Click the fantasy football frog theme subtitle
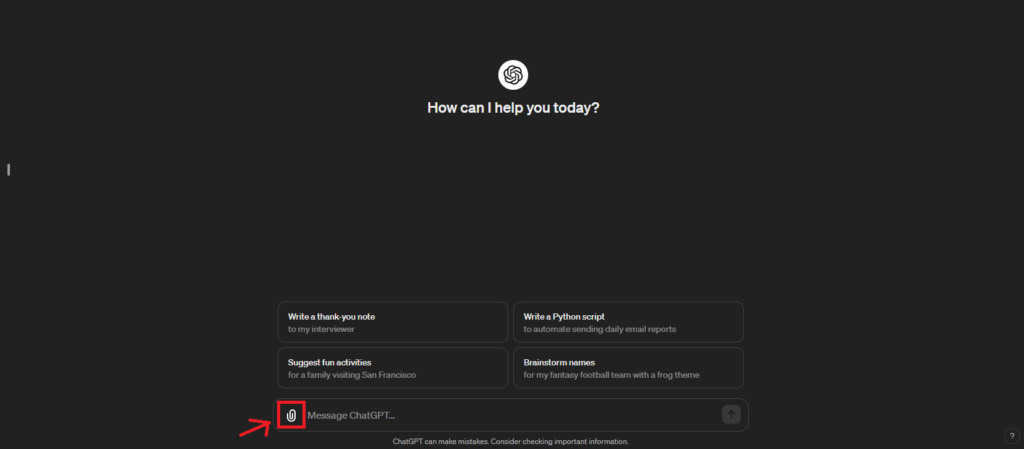The height and width of the screenshot is (449, 1024). pyautogui.click(x=611, y=375)
